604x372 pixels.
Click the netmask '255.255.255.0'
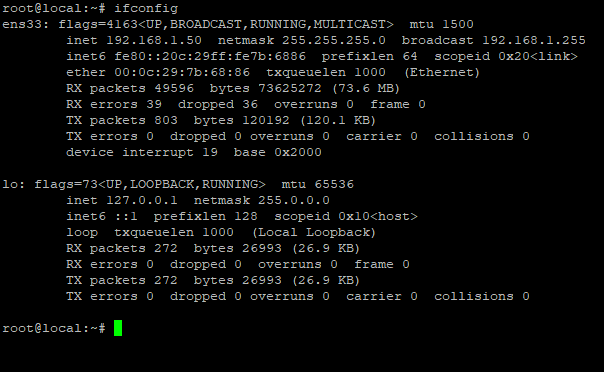click(334, 40)
